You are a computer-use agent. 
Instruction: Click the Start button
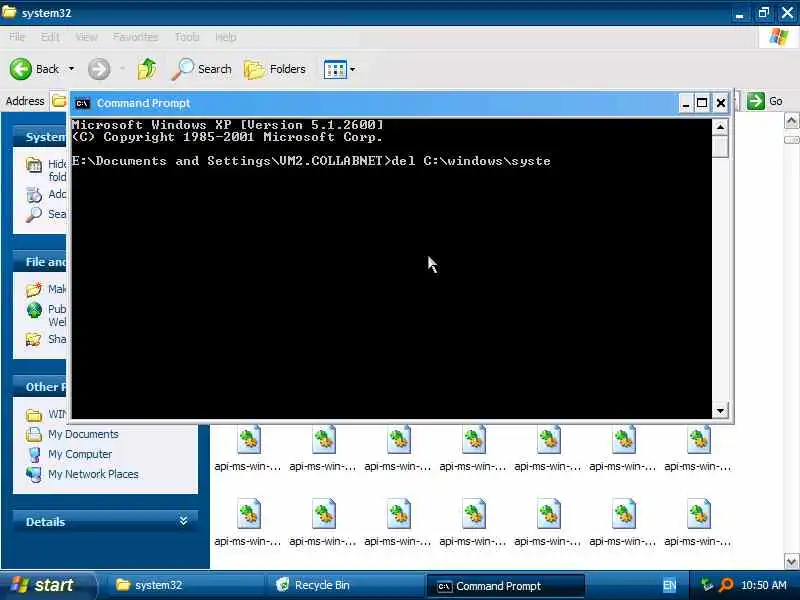pyautogui.click(x=47, y=585)
